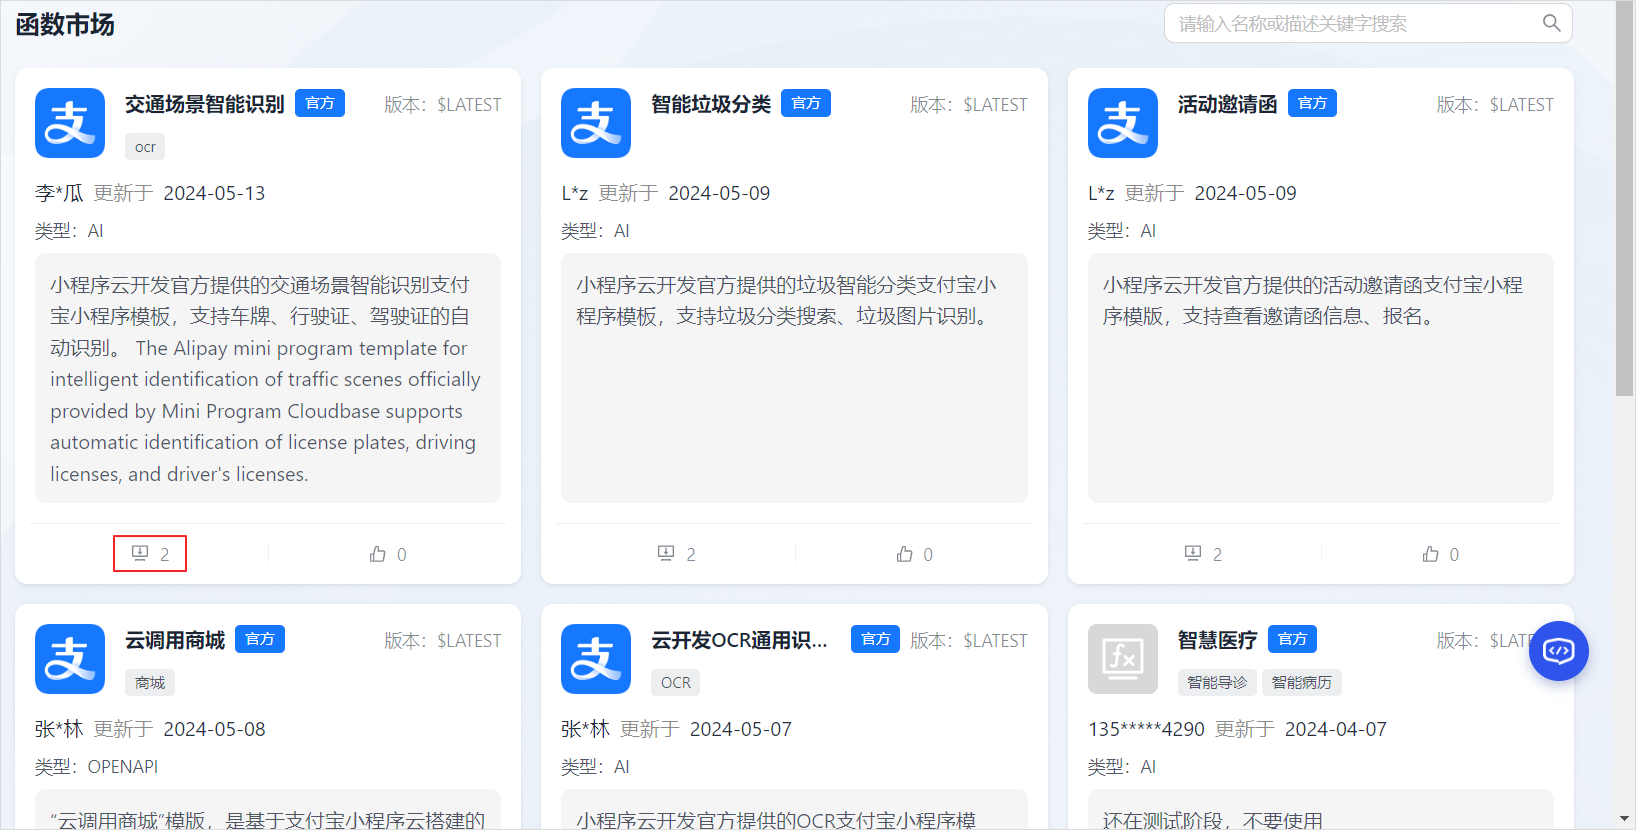Like the 智能垃圾分类 card

coord(905,553)
